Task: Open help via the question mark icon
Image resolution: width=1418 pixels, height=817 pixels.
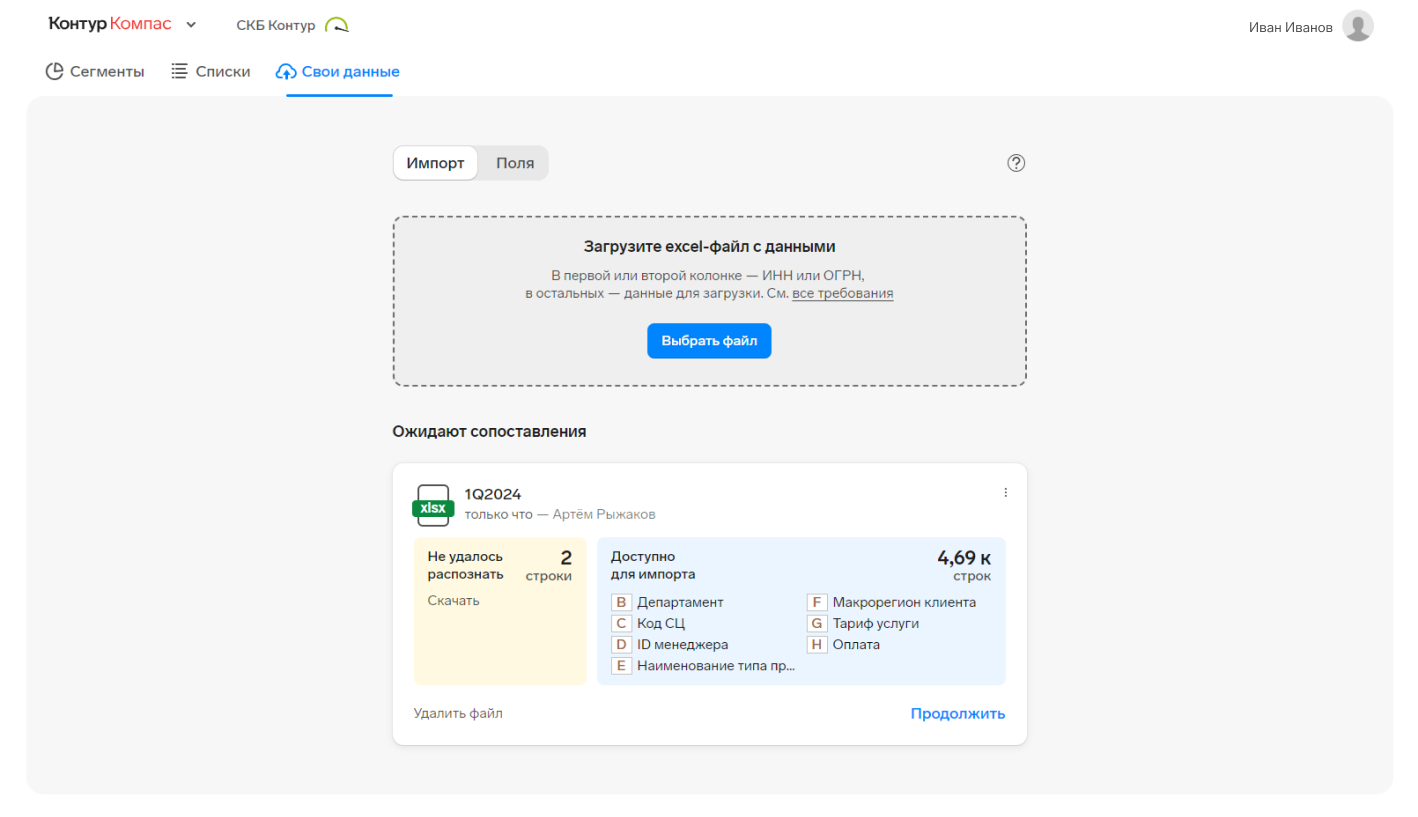Action: pos(1016,163)
